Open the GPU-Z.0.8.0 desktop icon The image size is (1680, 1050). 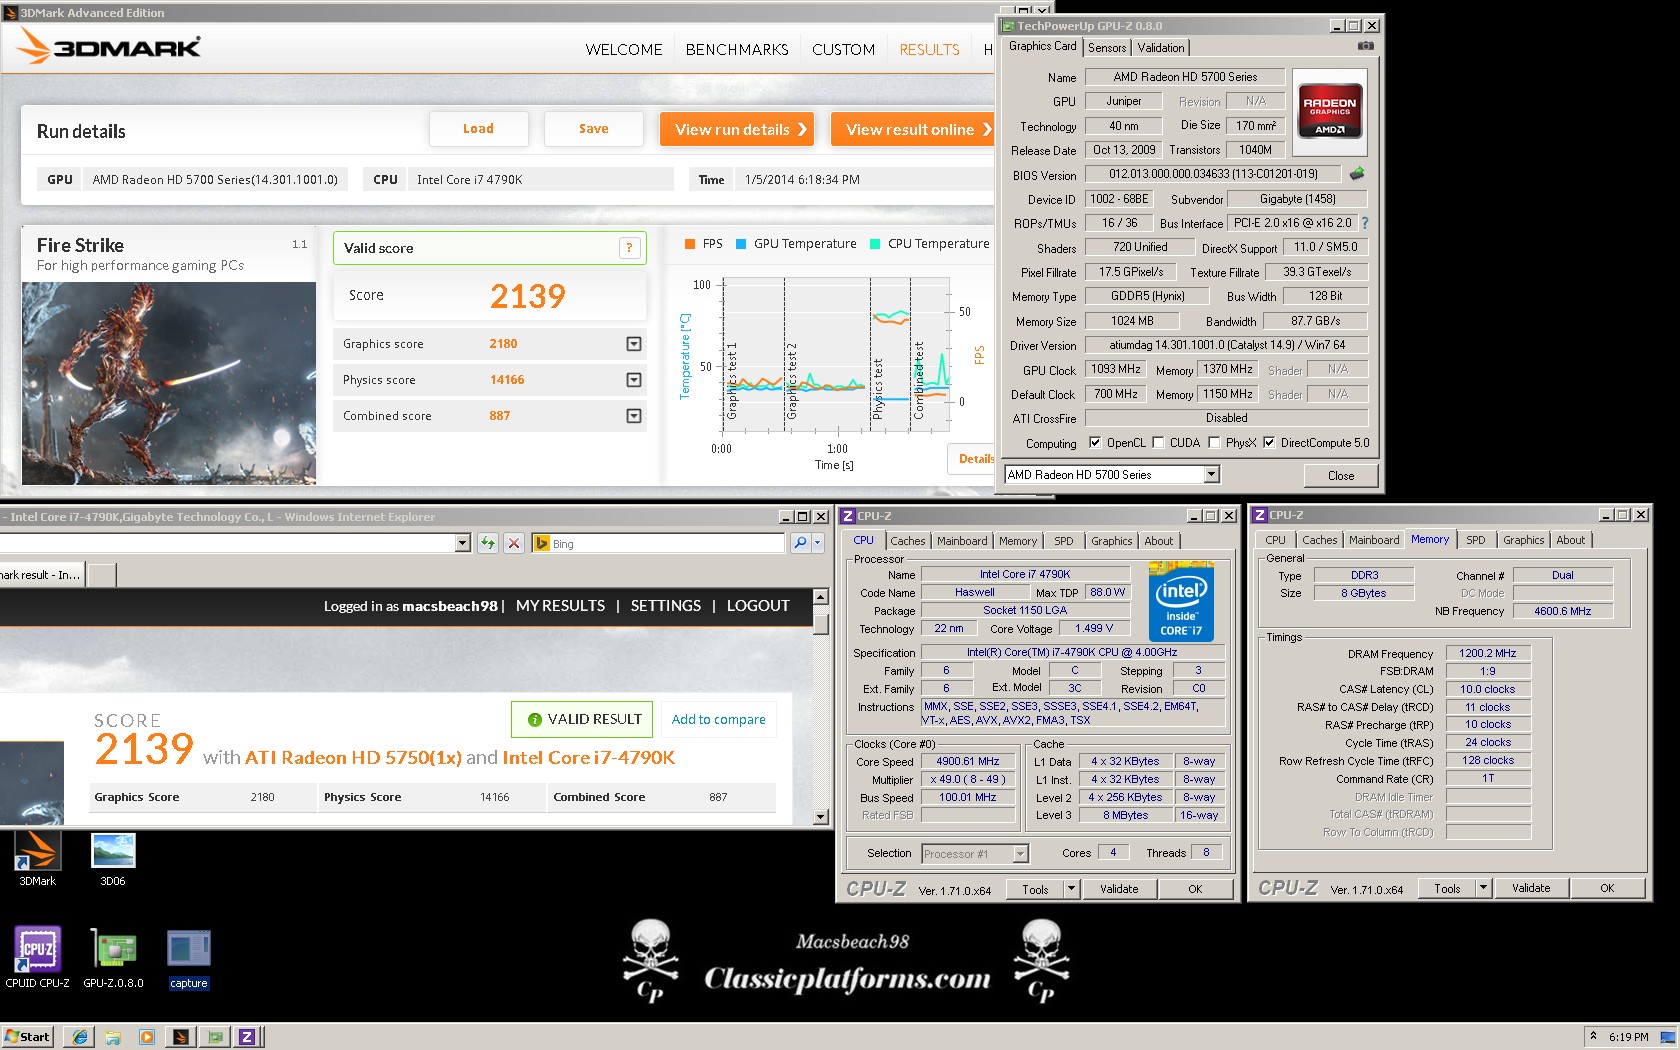113,957
